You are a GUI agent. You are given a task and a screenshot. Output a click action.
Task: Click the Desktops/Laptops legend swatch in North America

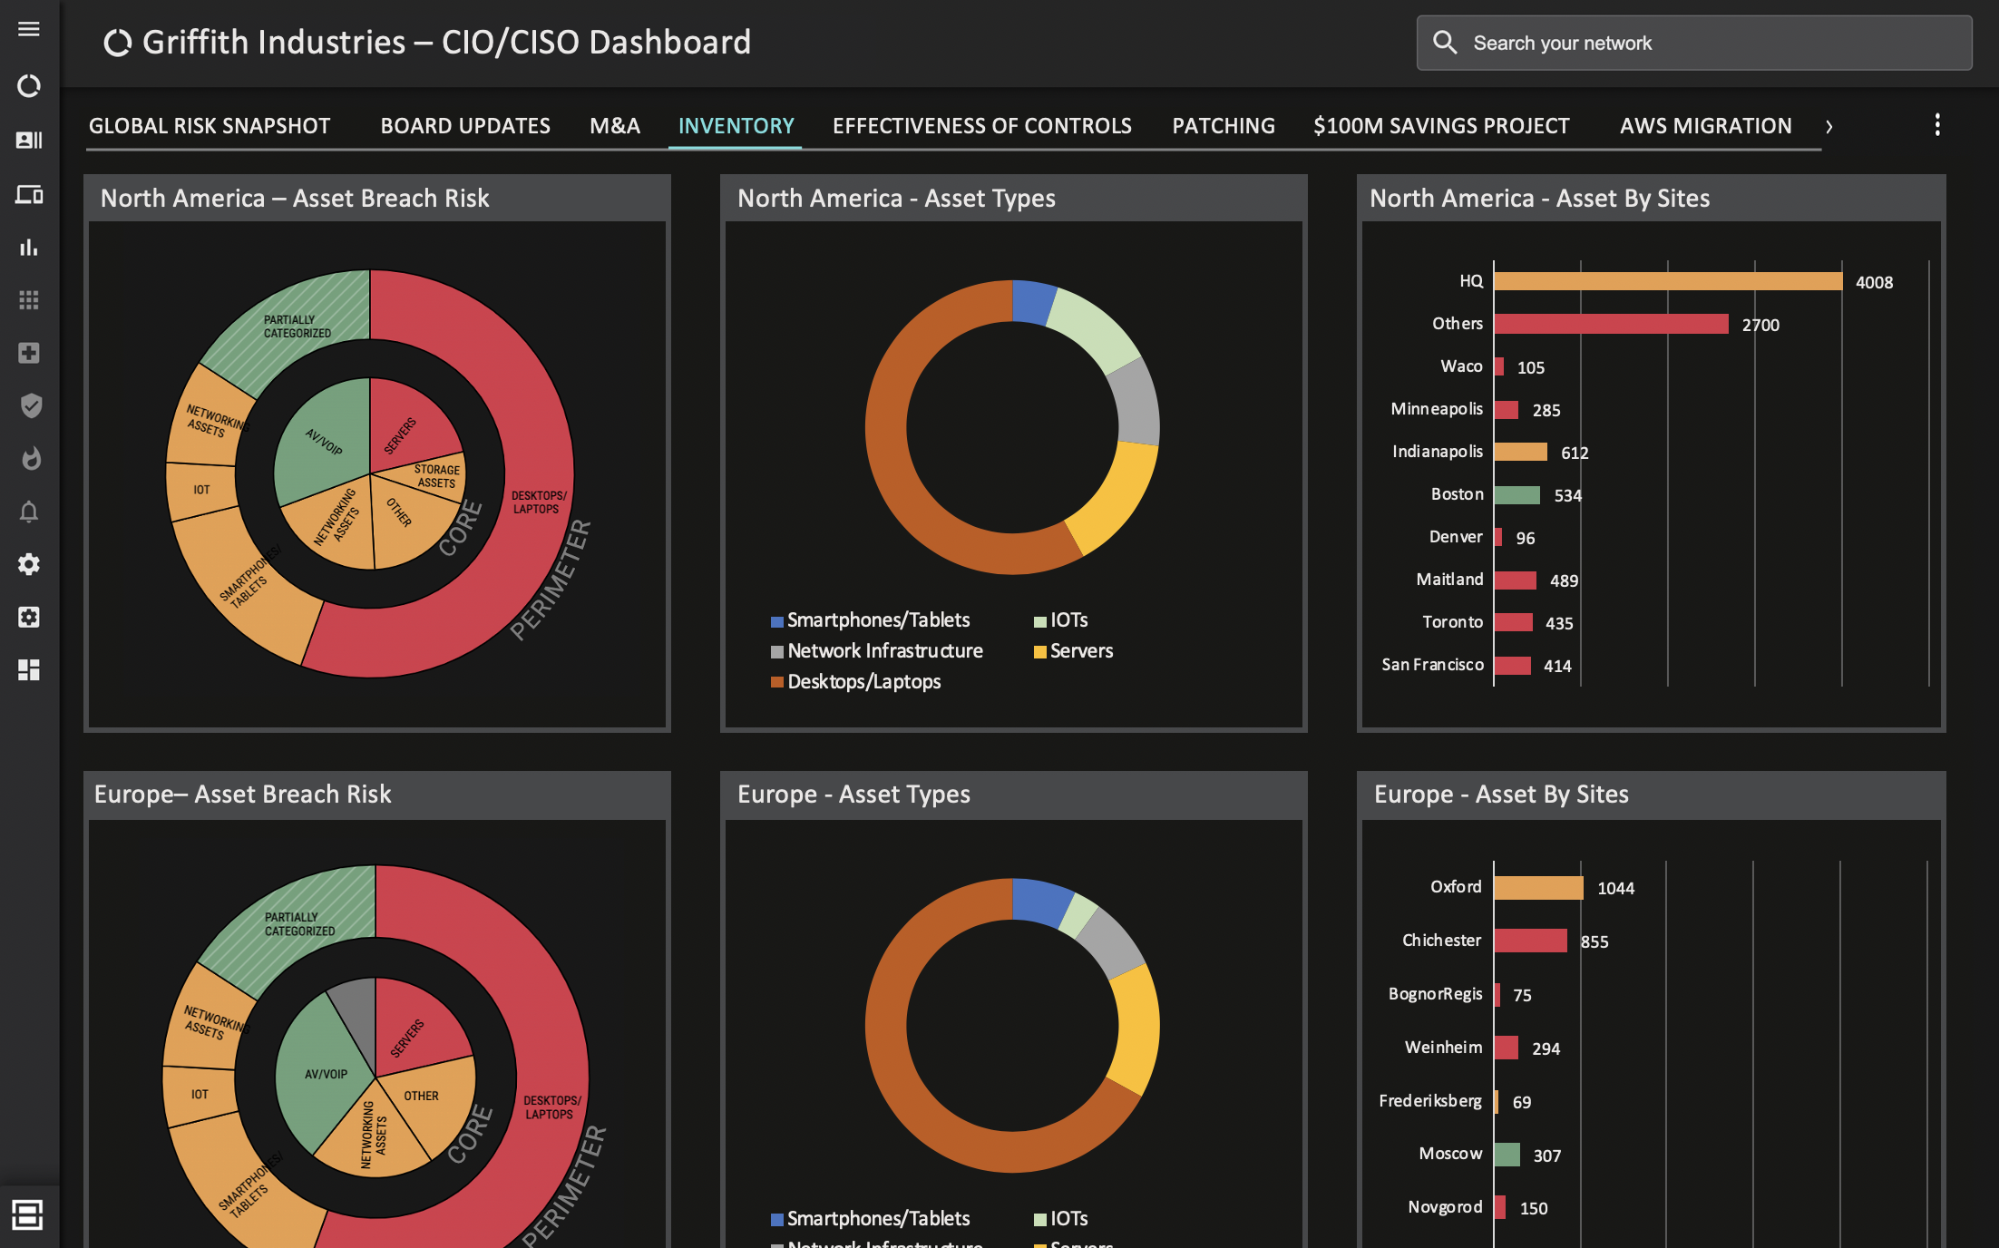click(x=777, y=683)
